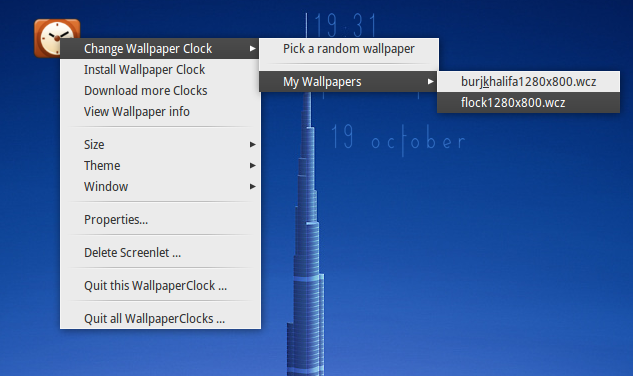Viewport: 633px width, 376px height.
Task: Open Change Wallpaper Clock submenu
Action: pyautogui.click(x=160, y=48)
